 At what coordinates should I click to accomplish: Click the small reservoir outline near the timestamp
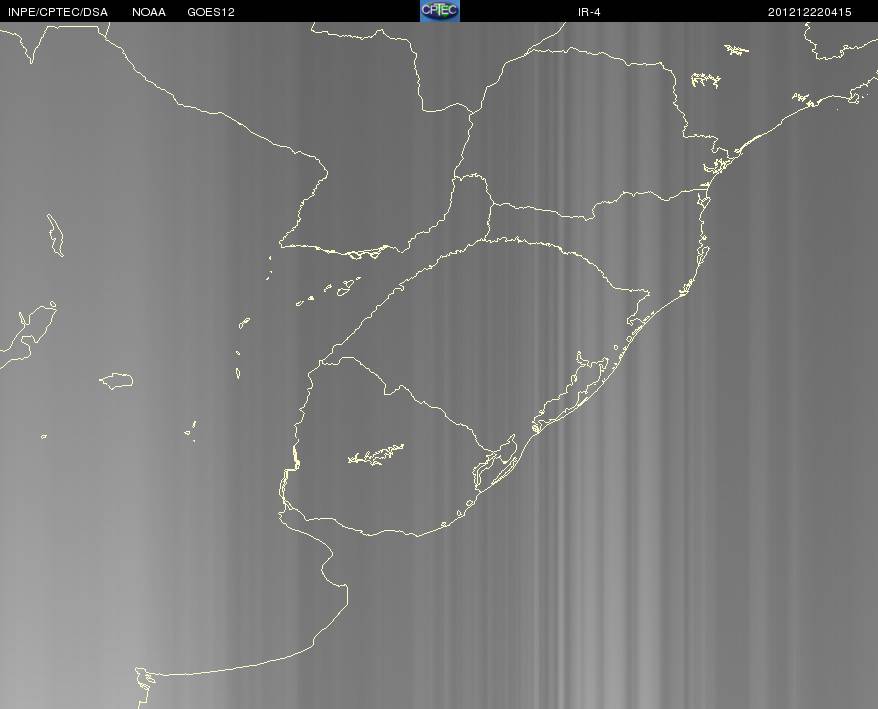click(x=737, y=50)
